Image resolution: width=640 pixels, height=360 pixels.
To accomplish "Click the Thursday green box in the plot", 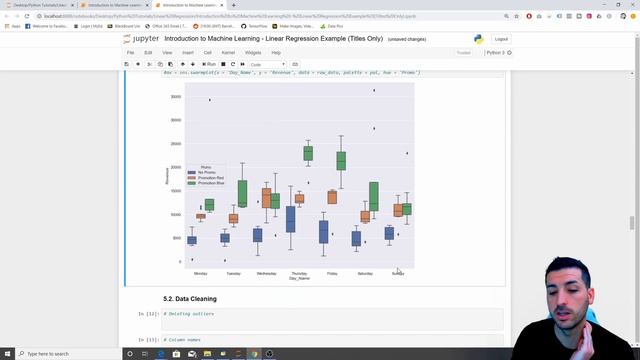I will [x=308, y=153].
